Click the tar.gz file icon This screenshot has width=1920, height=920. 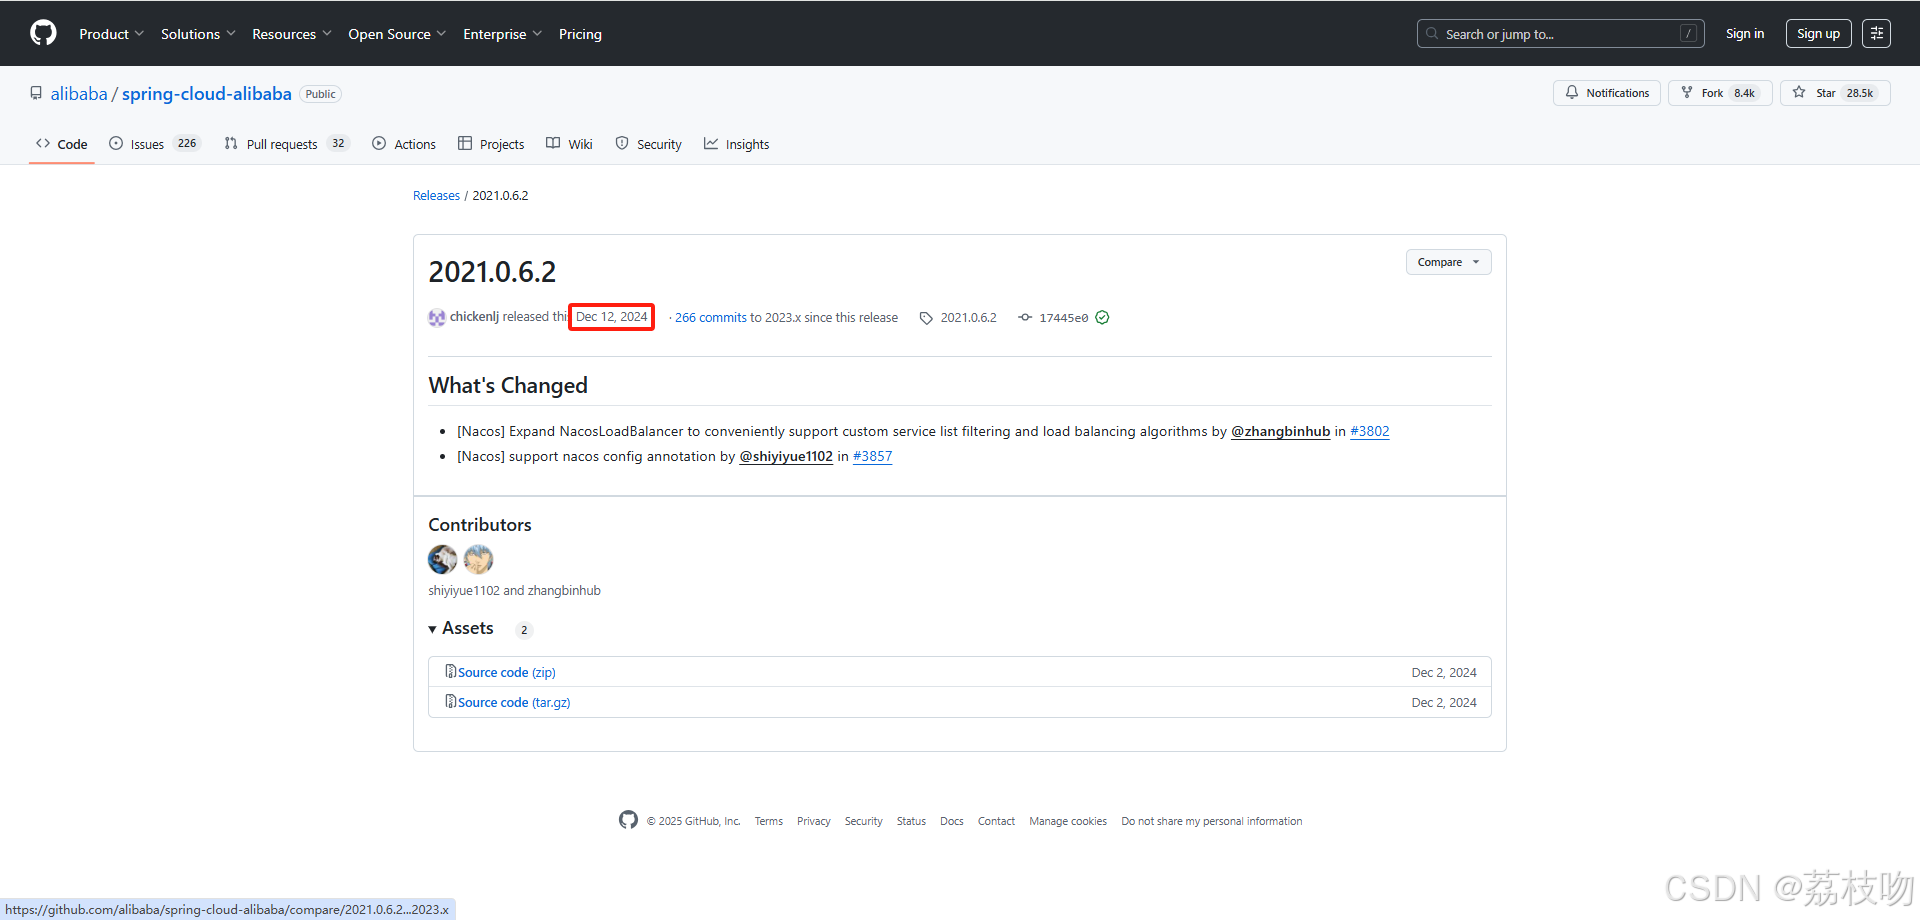451,702
